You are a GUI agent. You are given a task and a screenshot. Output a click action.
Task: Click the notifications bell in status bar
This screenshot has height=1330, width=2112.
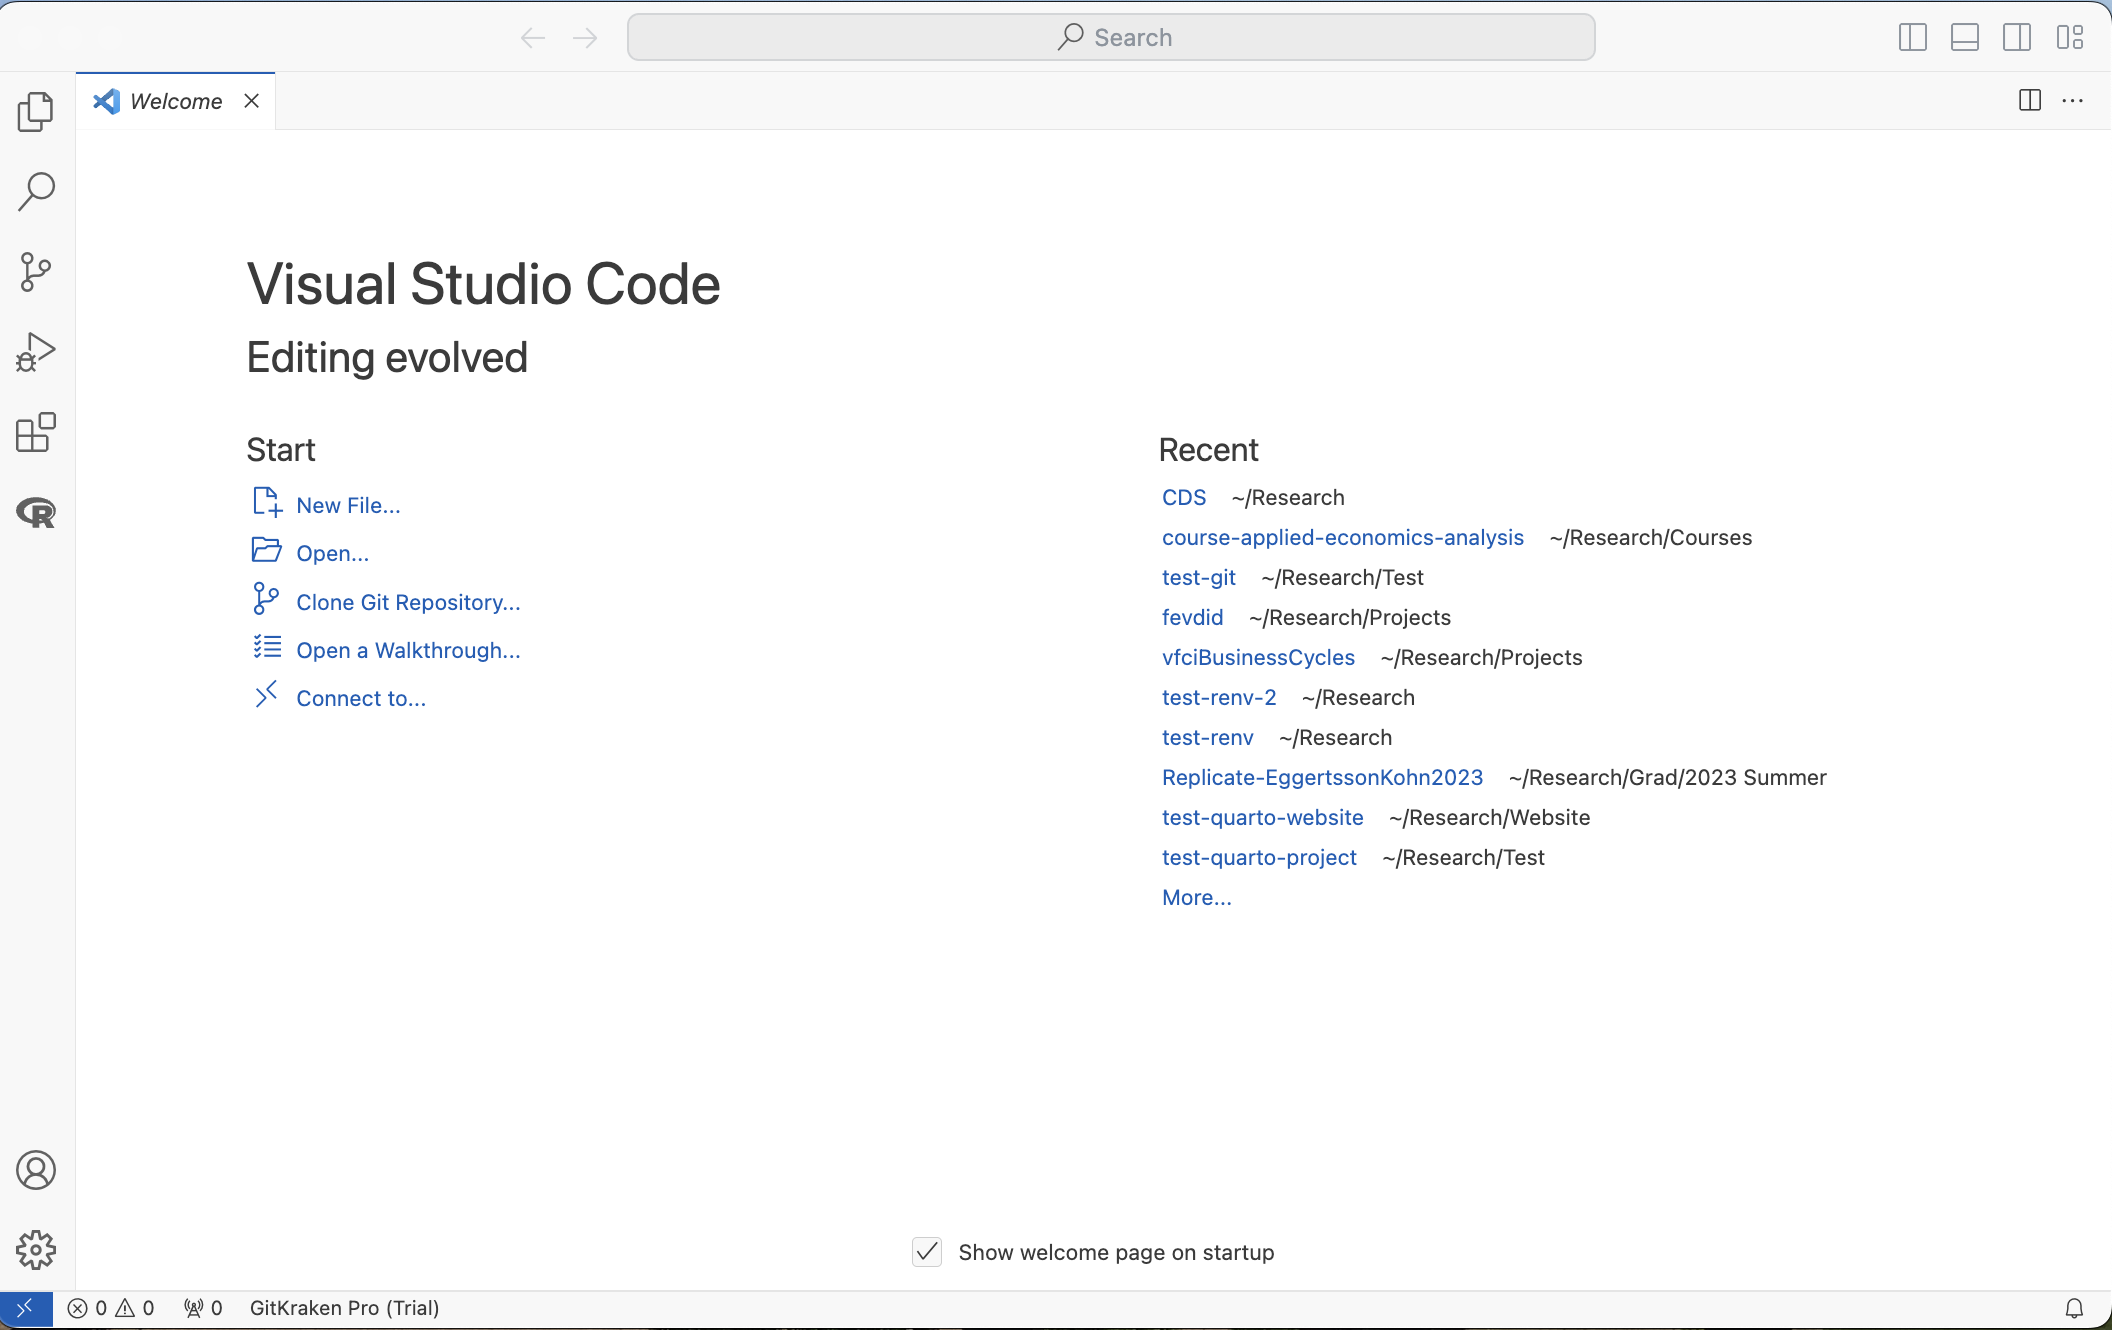pyautogui.click(x=2074, y=1308)
